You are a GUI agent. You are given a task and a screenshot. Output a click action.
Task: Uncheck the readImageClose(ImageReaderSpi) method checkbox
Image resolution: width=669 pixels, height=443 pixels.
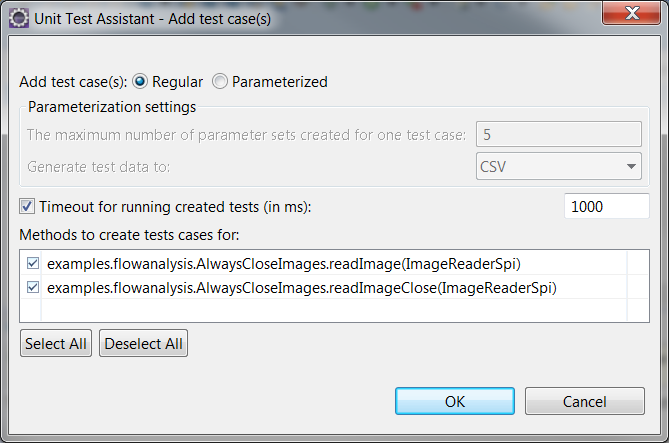[x=33, y=287]
